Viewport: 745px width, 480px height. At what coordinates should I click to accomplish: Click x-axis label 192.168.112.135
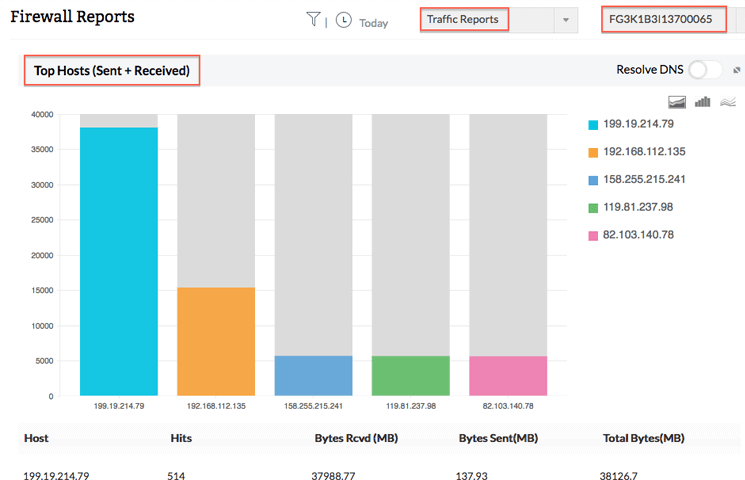pos(216,406)
